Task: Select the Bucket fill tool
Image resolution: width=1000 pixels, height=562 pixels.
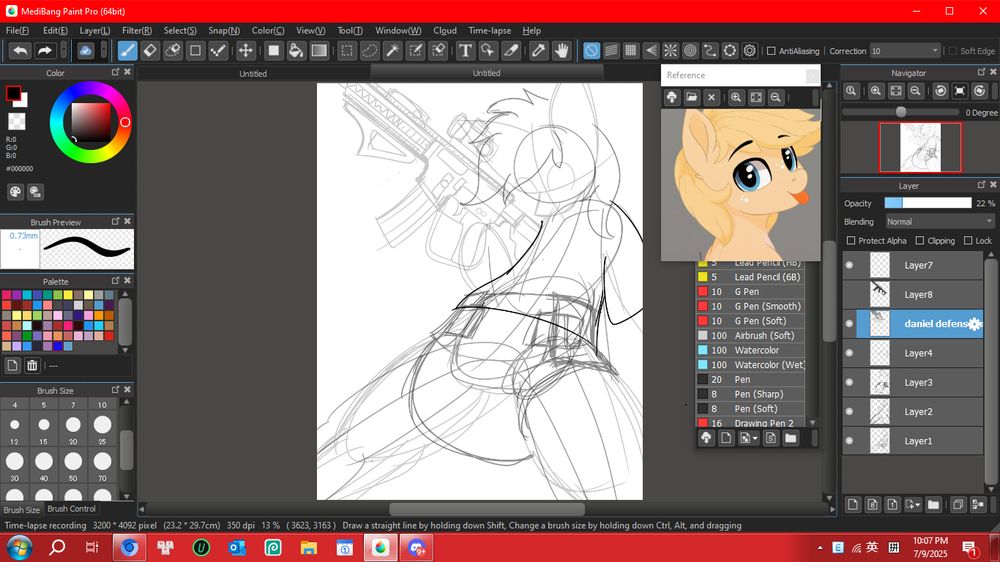Action: [296, 51]
